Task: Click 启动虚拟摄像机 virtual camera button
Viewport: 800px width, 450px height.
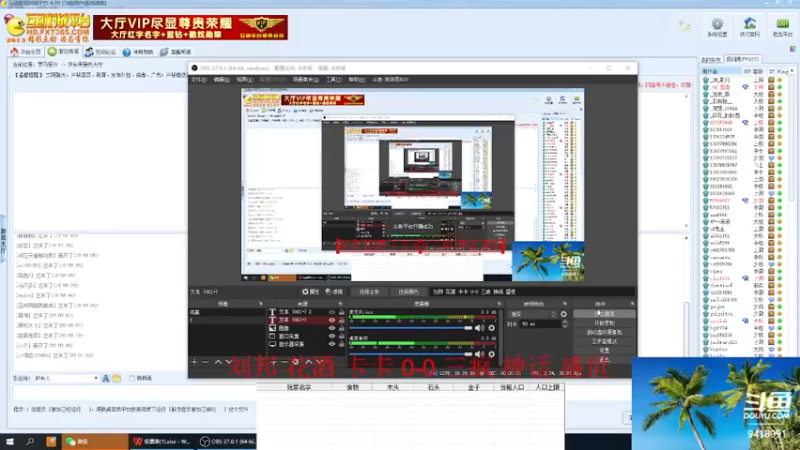Action: [x=604, y=332]
